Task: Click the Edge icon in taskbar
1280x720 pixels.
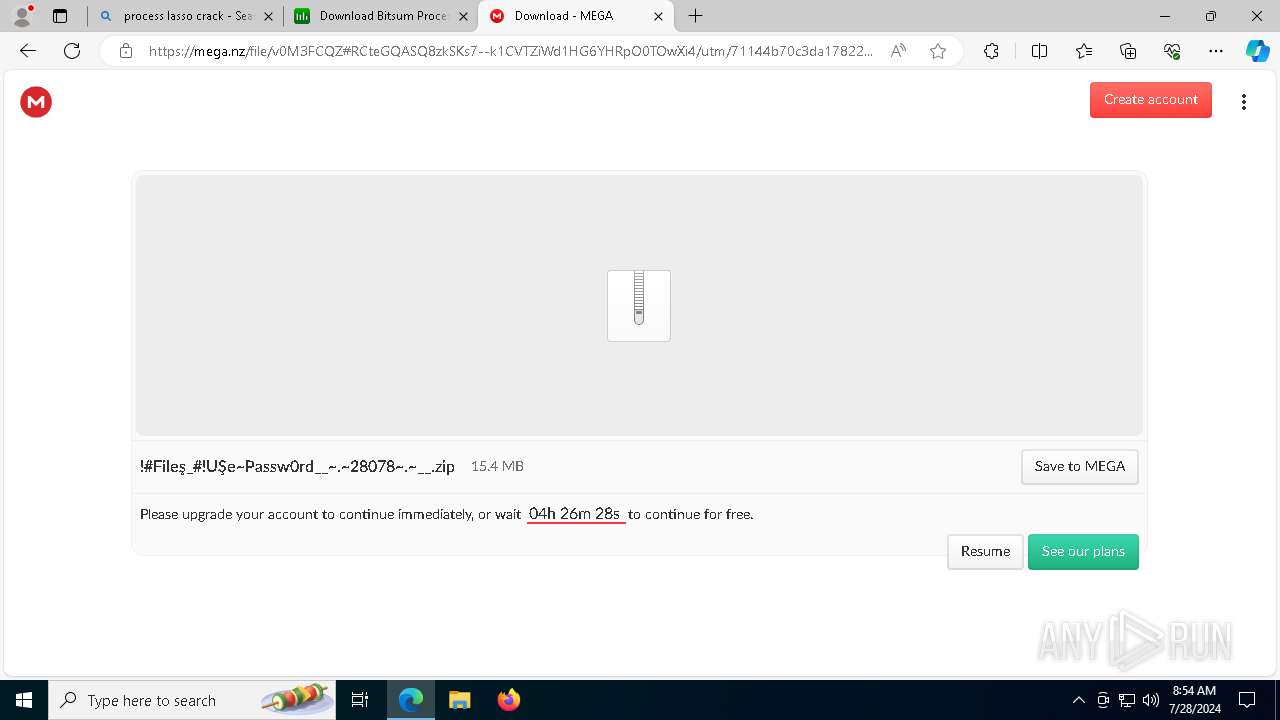Action: pyautogui.click(x=411, y=700)
